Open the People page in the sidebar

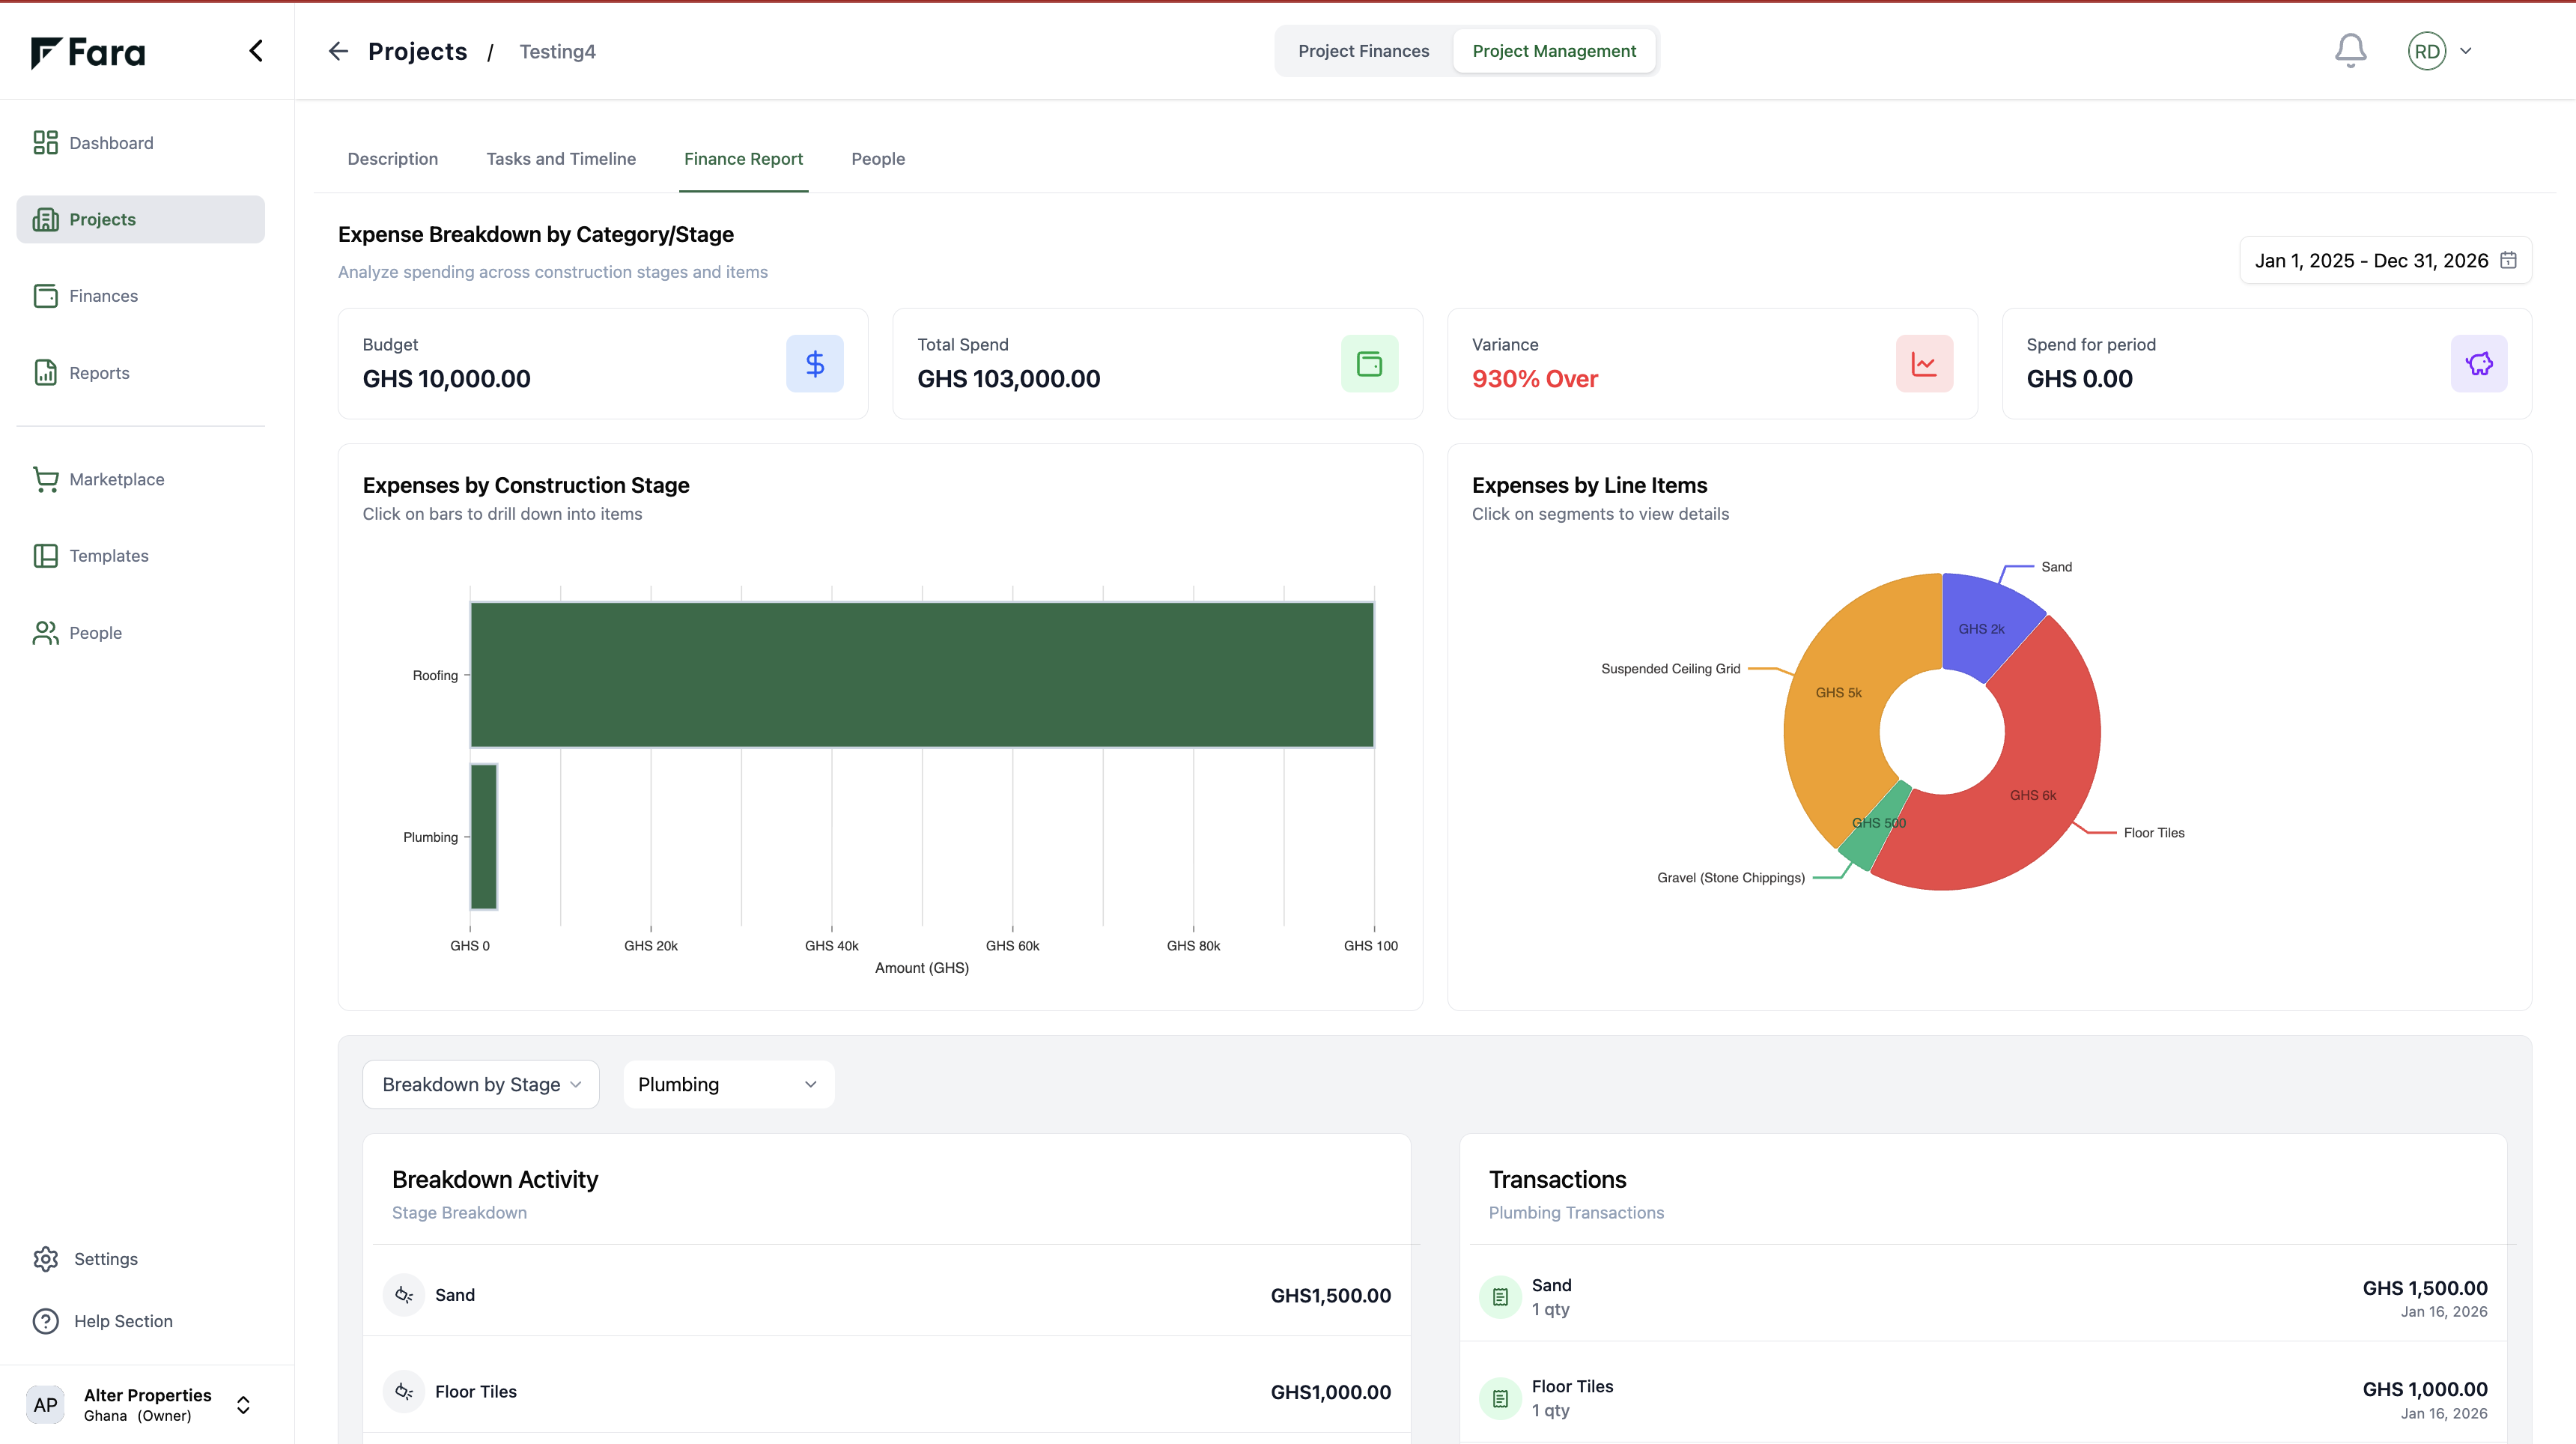point(140,633)
